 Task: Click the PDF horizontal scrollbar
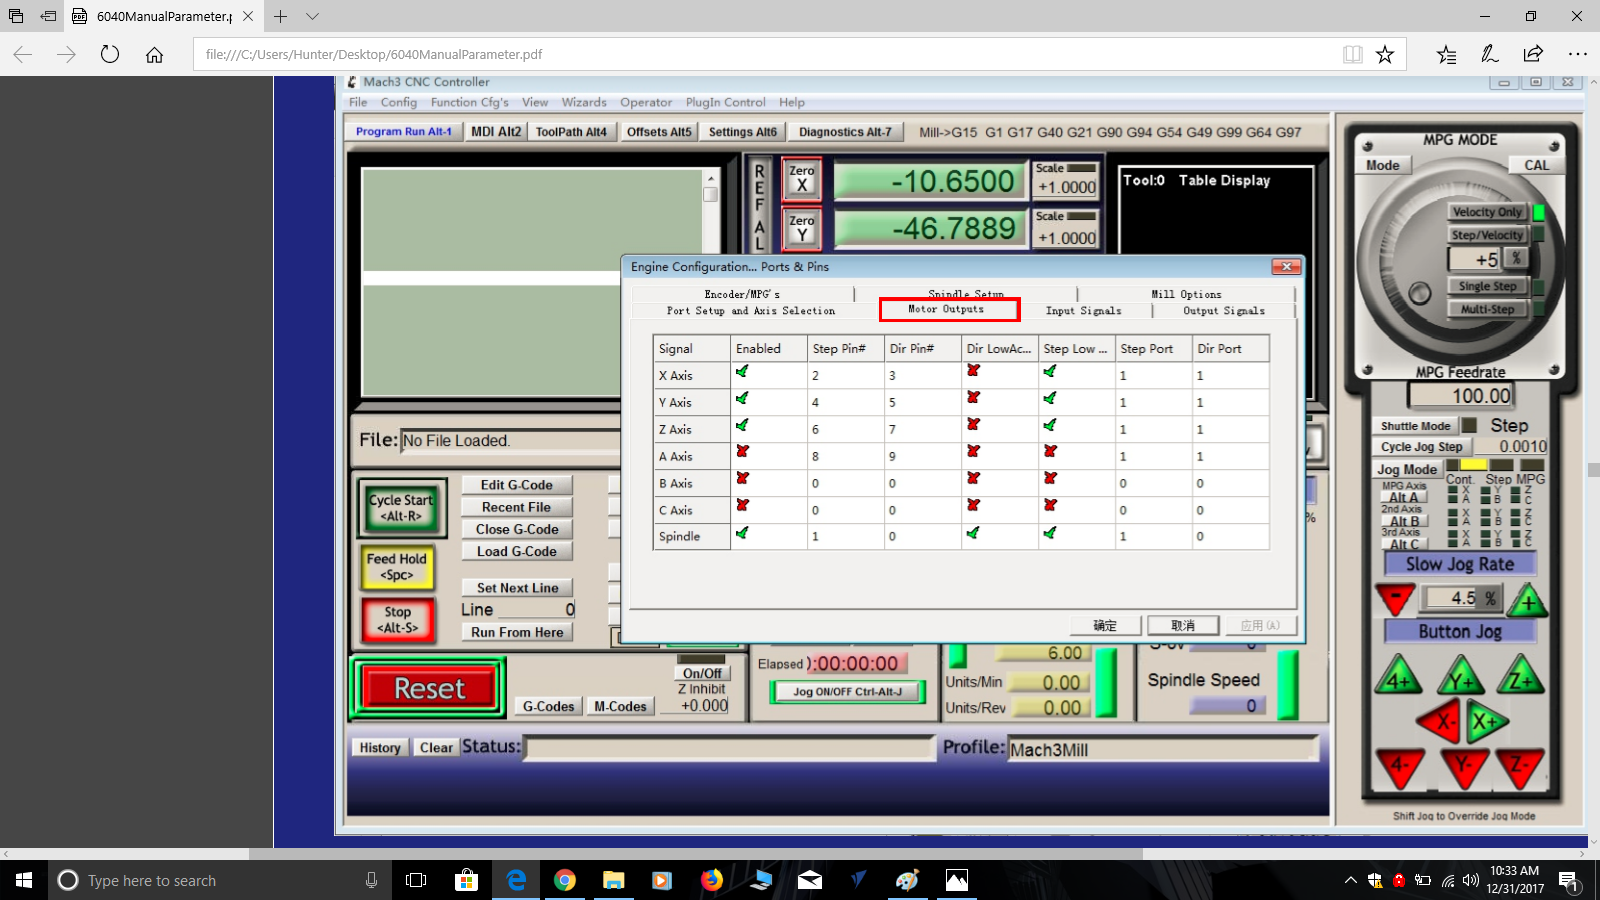[695, 854]
